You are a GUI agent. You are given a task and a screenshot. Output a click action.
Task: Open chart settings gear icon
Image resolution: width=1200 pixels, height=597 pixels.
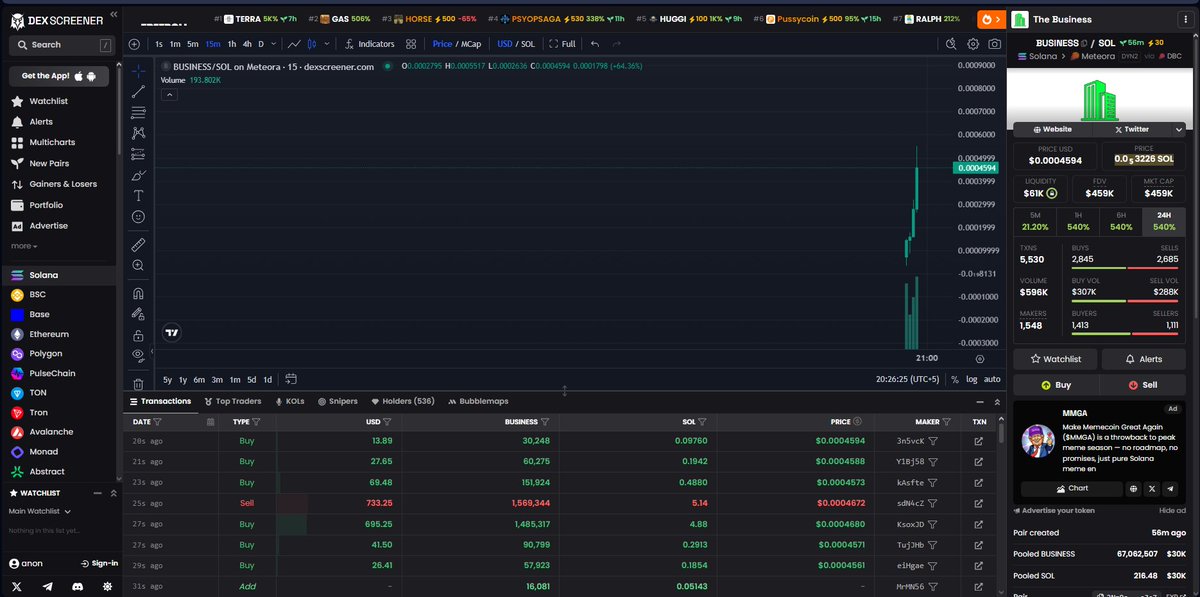pos(973,44)
